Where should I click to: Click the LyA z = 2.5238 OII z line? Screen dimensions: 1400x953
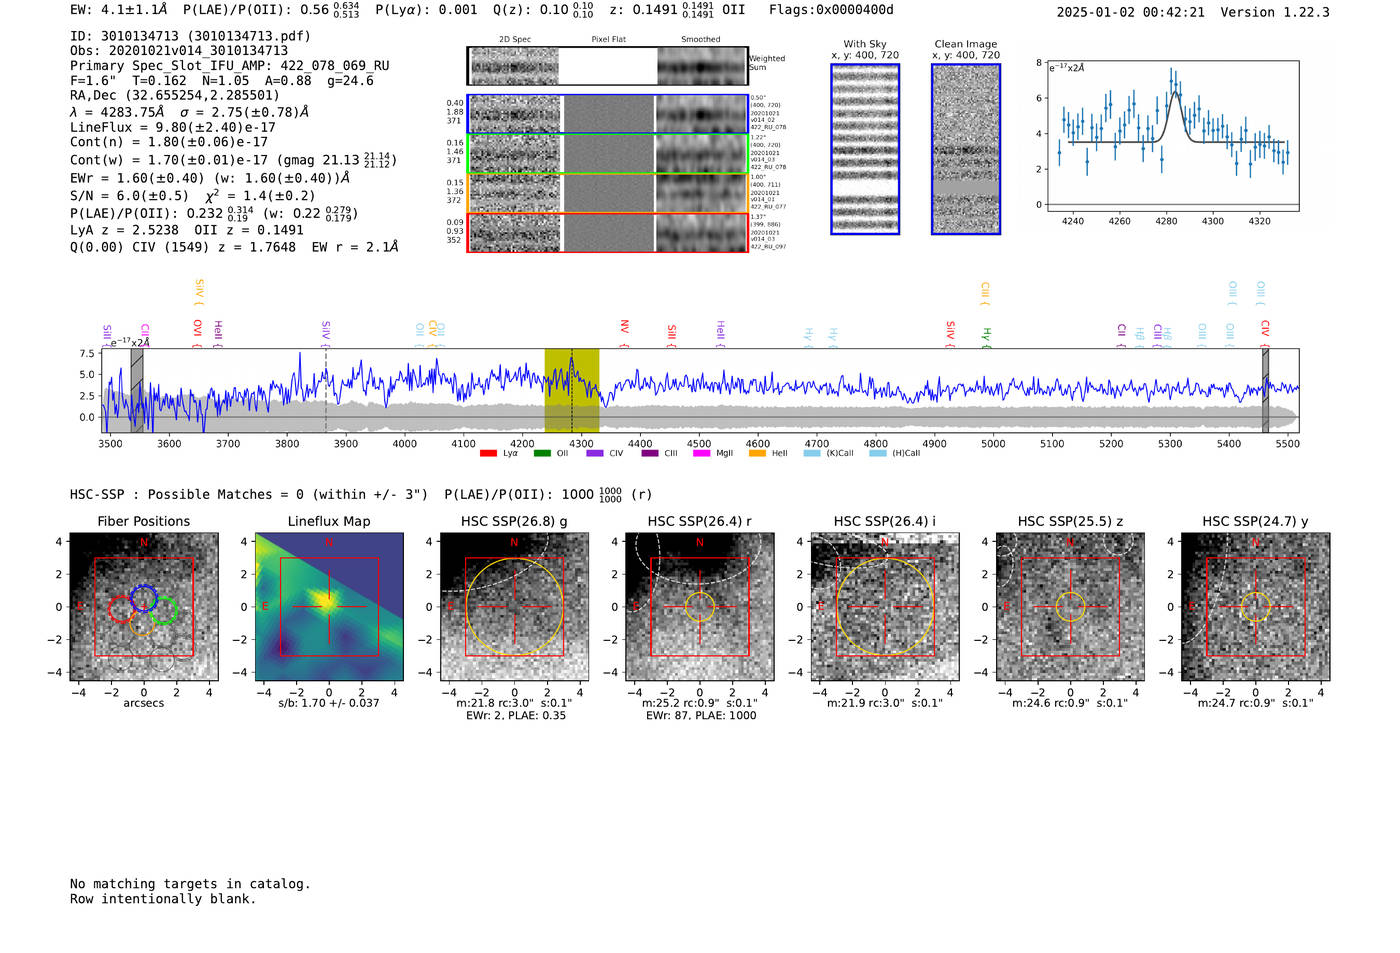187,230
